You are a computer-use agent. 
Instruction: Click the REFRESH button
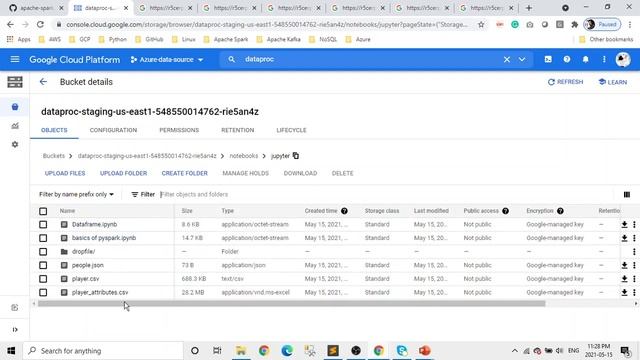point(565,82)
